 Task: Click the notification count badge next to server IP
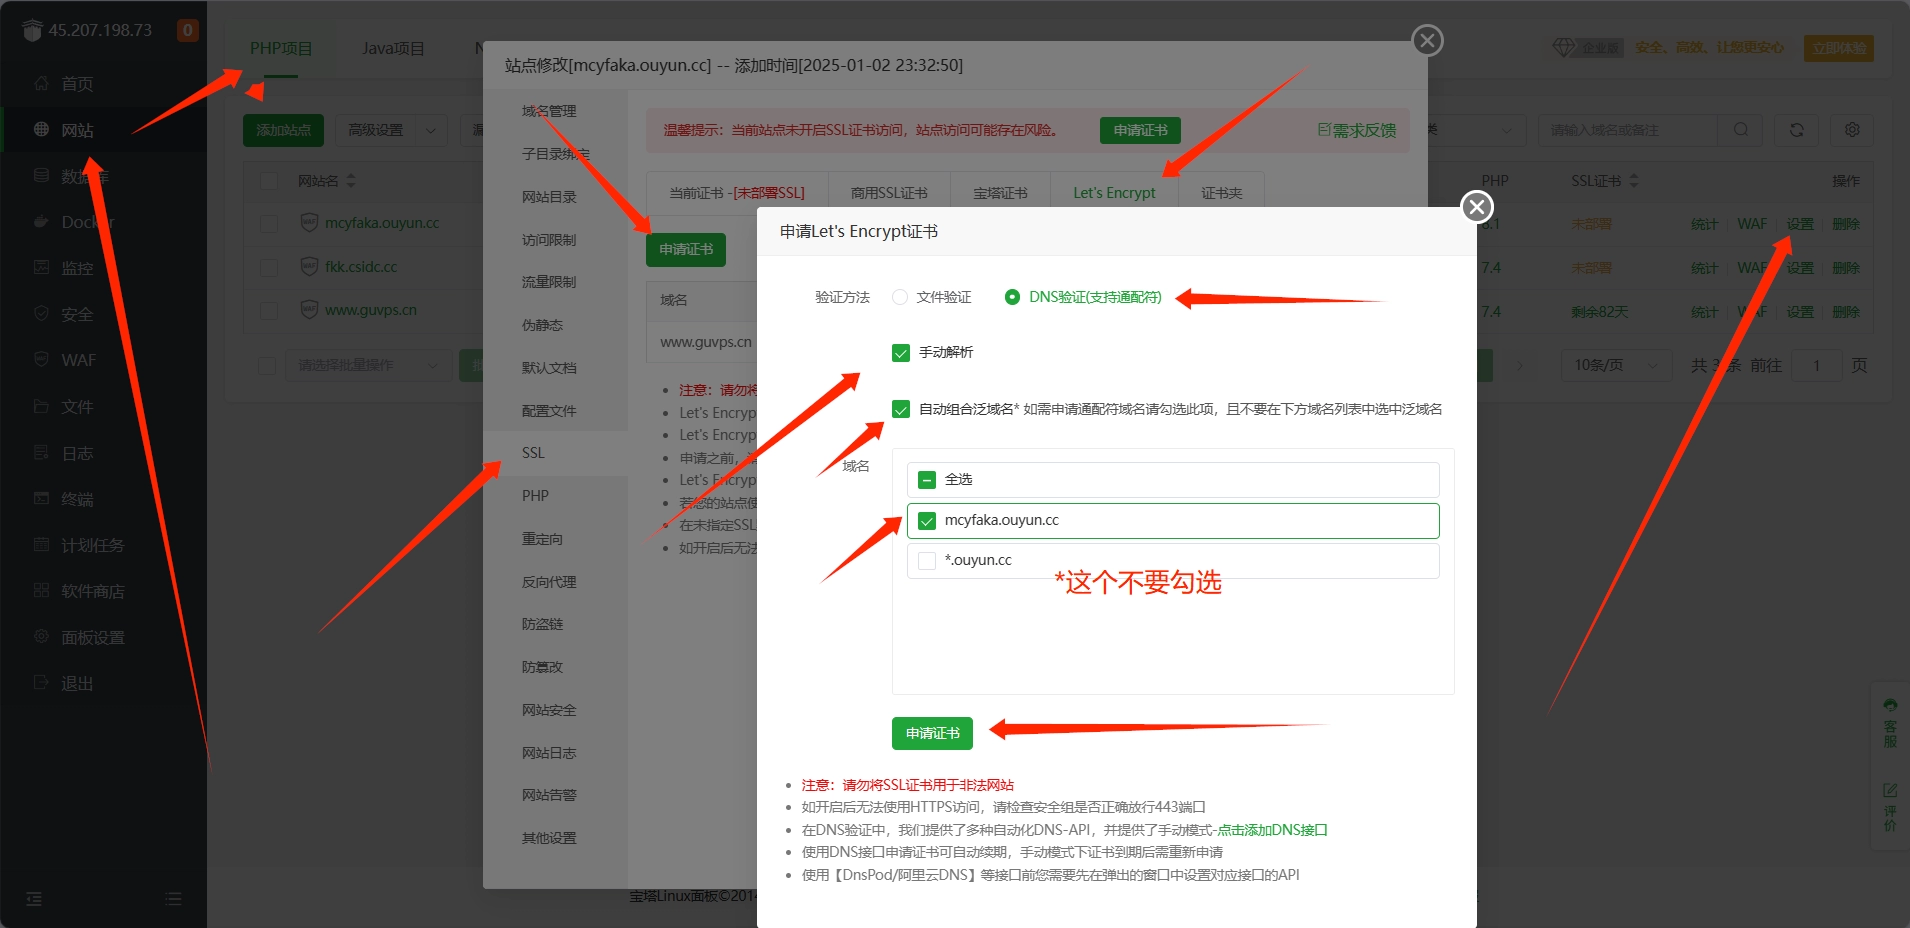tap(187, 30)
